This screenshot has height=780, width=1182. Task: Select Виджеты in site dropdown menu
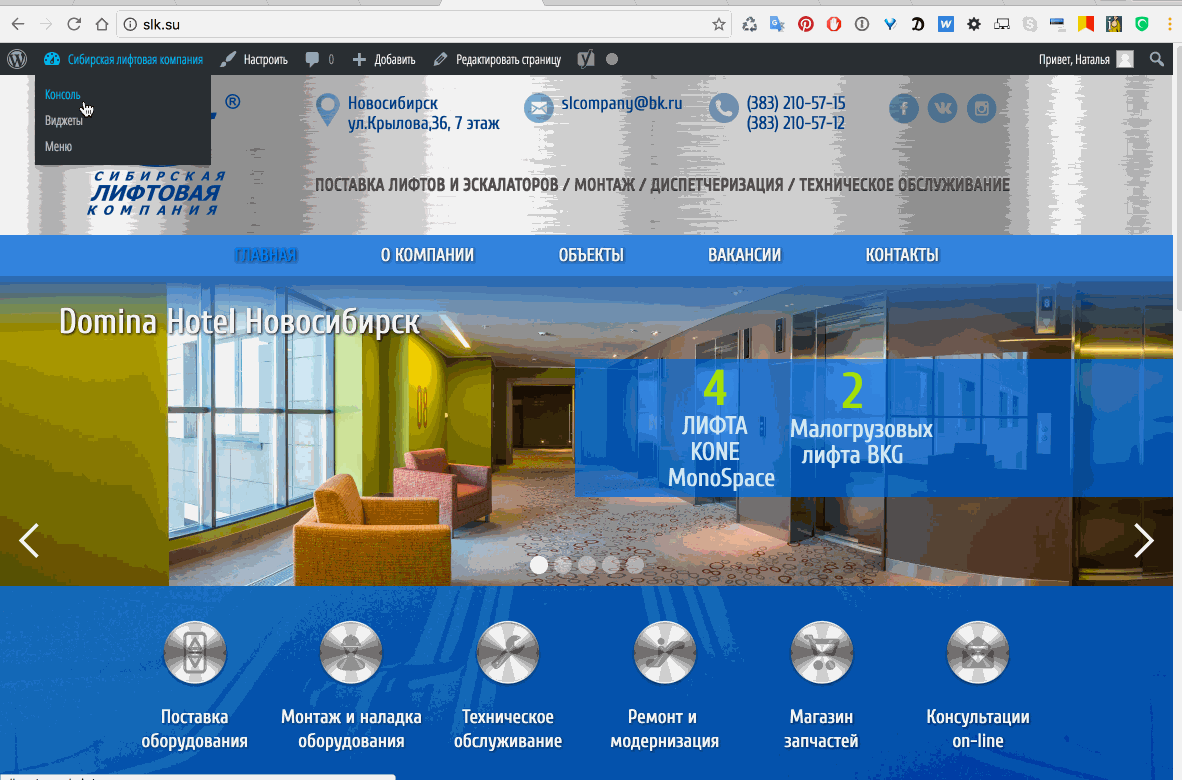(x=63, y=121)
